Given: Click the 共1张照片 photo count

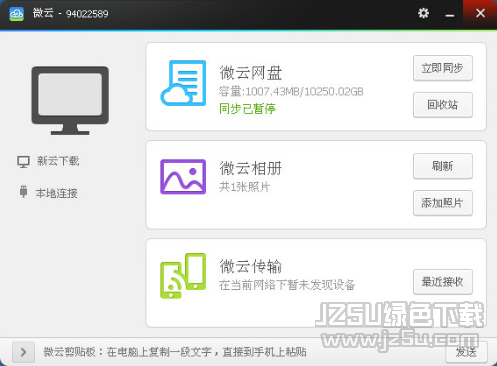Looking at the screenshot, I should pos(244,187).
